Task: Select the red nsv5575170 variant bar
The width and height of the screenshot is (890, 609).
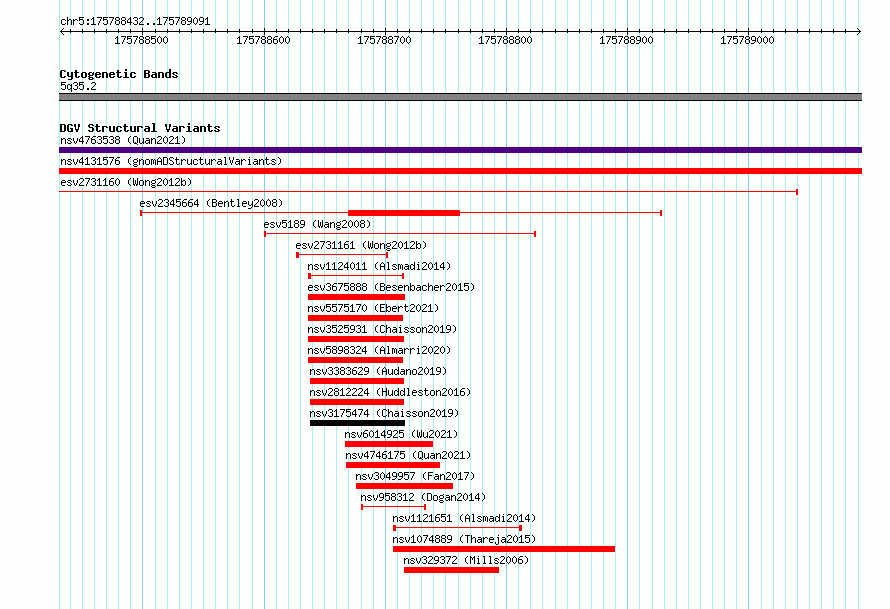Action: (x=355, y=318)
